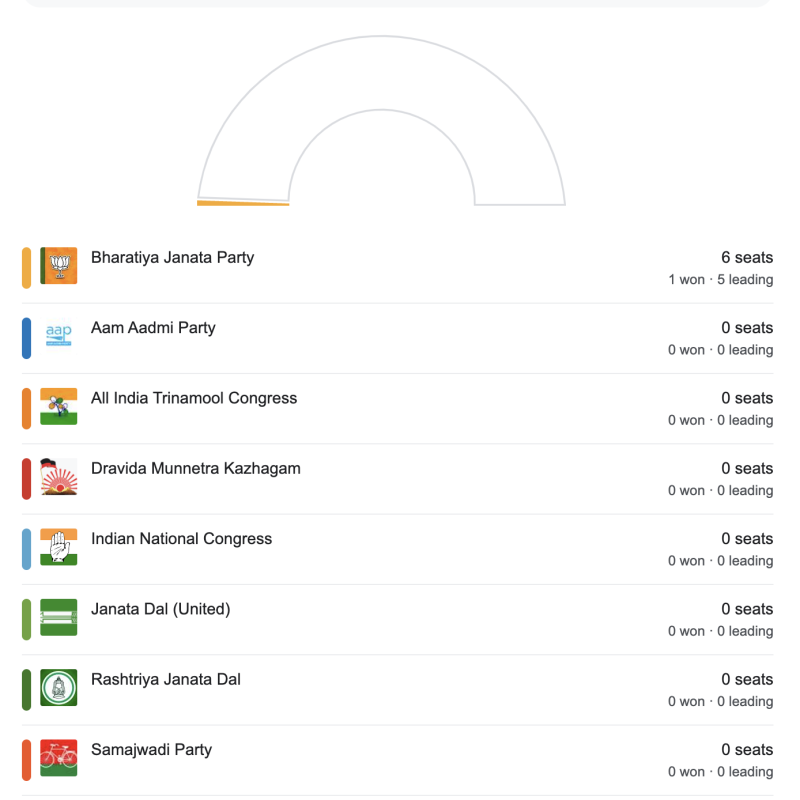
Task: Click the Rashtriya Janata Dal lantern logo
Action: coord(59,689)
